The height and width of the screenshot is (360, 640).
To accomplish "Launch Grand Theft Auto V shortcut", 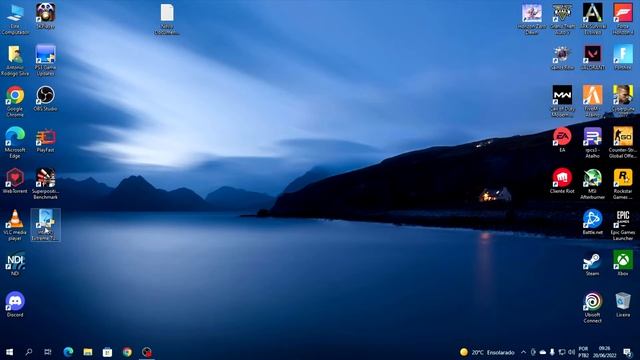I will 562,19.
